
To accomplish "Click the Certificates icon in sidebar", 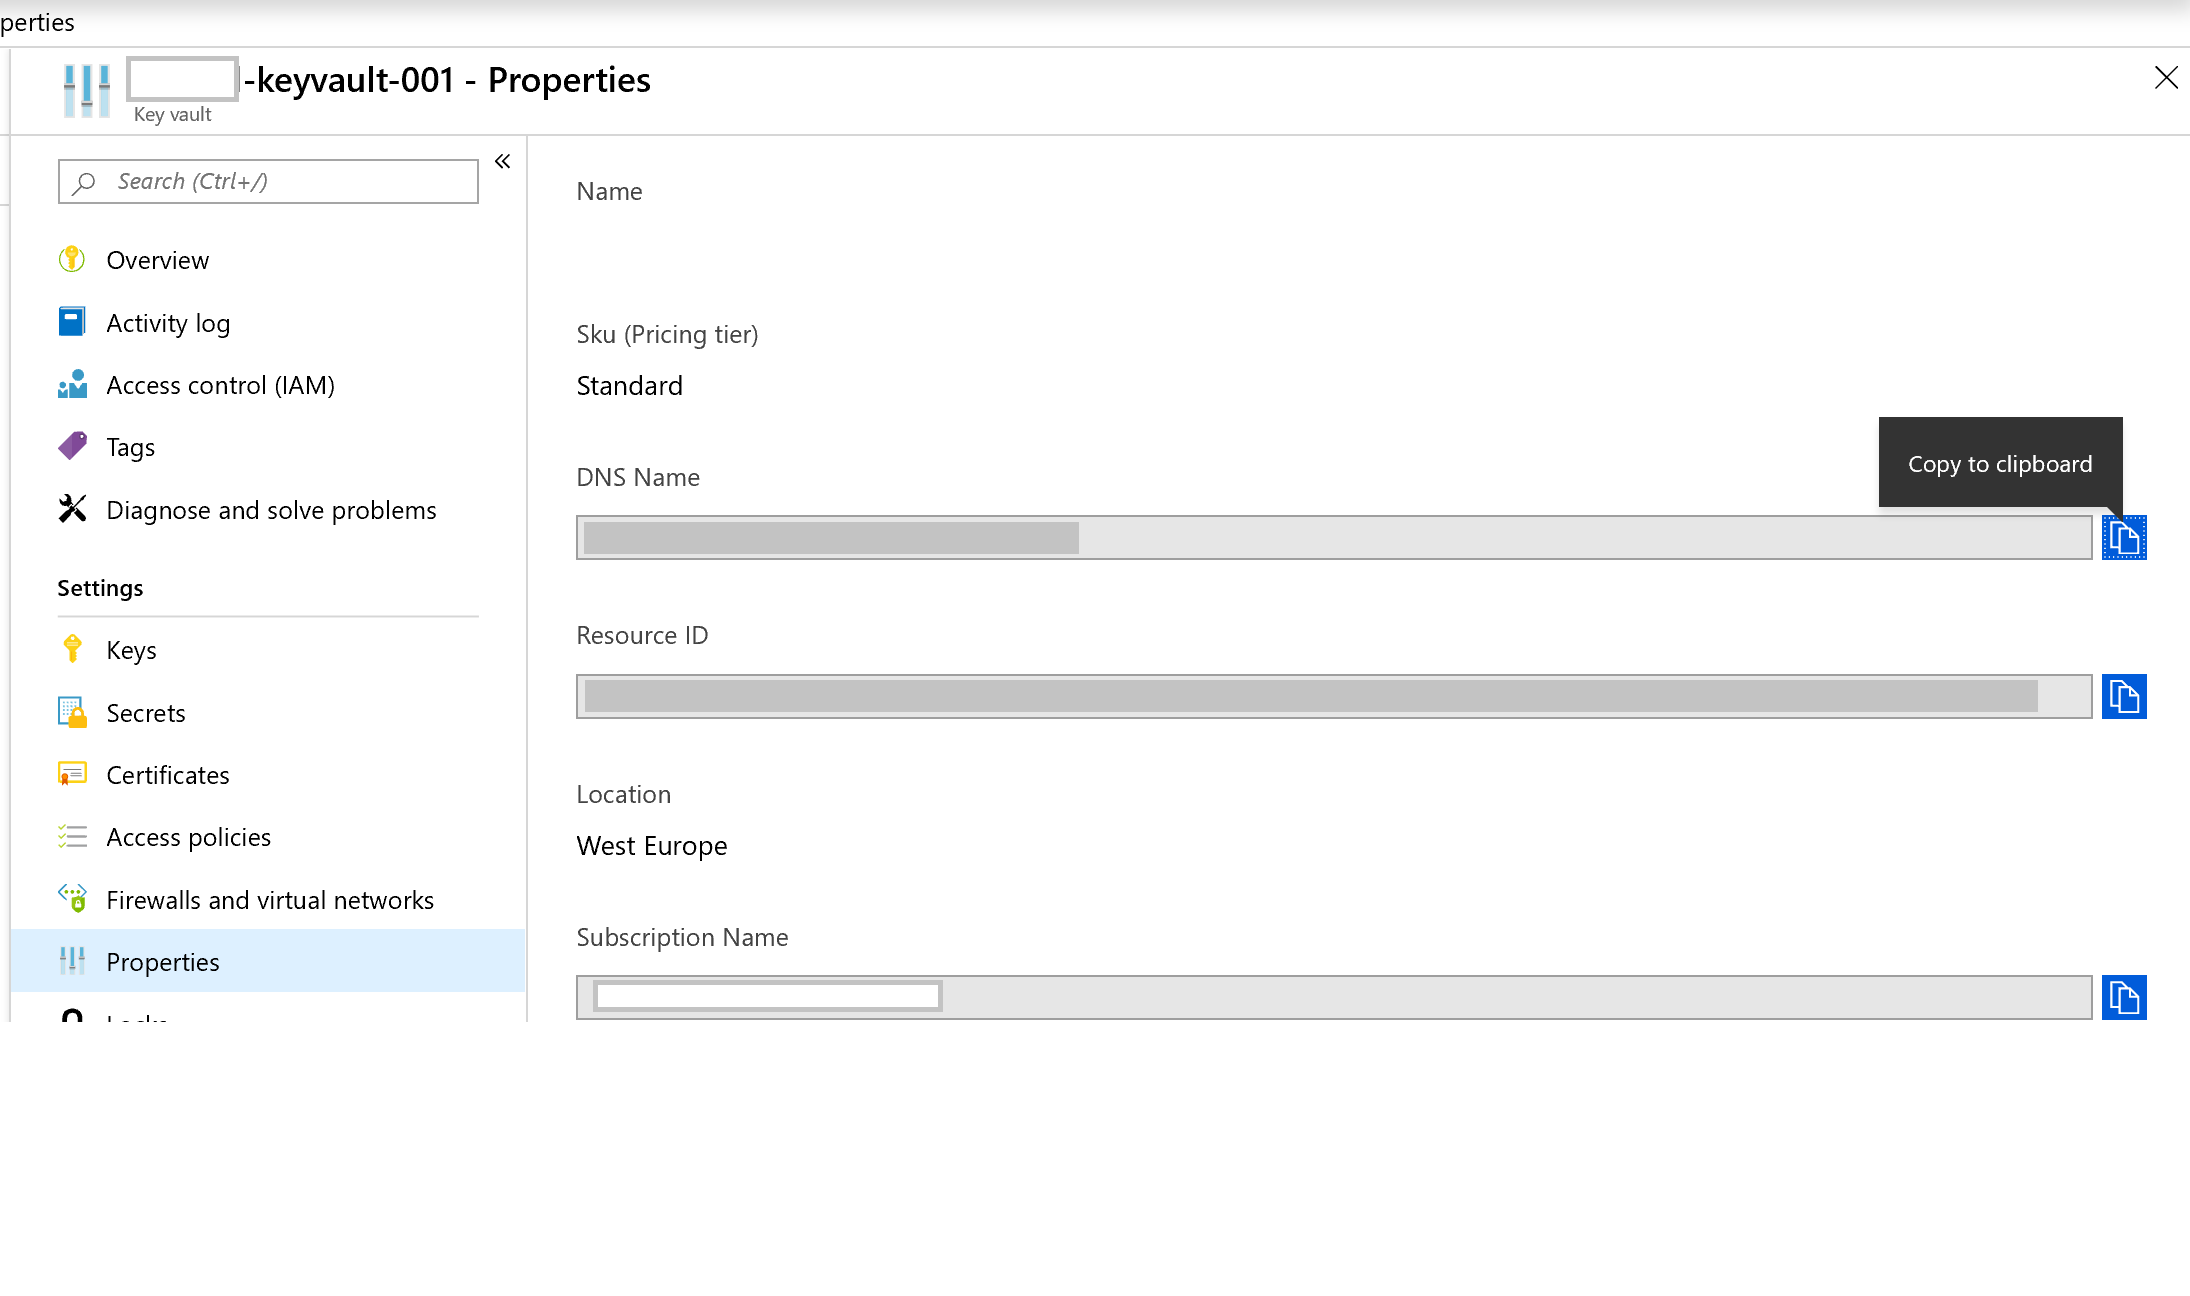I will click(x=72, y=775).
